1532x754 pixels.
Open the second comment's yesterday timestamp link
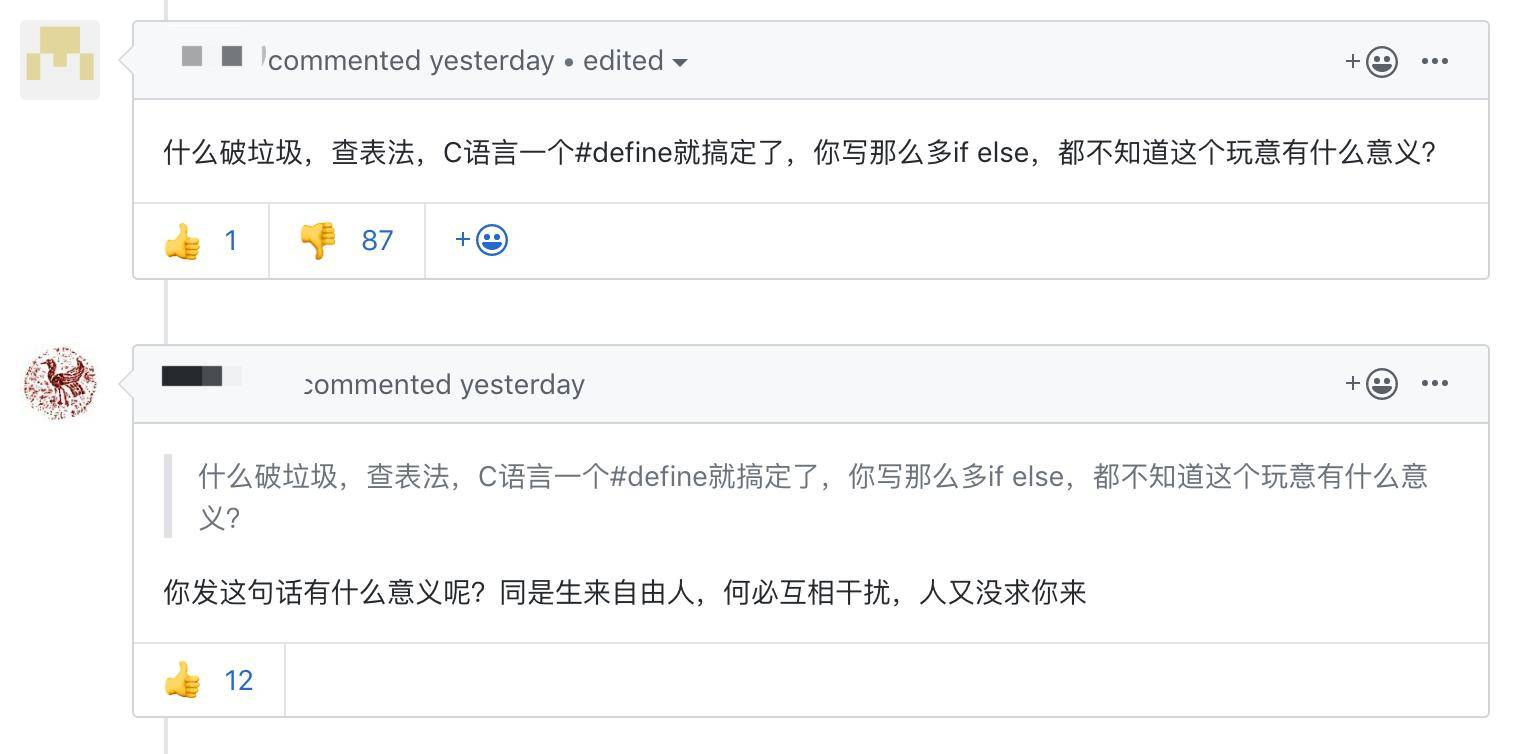pos(522,385)
